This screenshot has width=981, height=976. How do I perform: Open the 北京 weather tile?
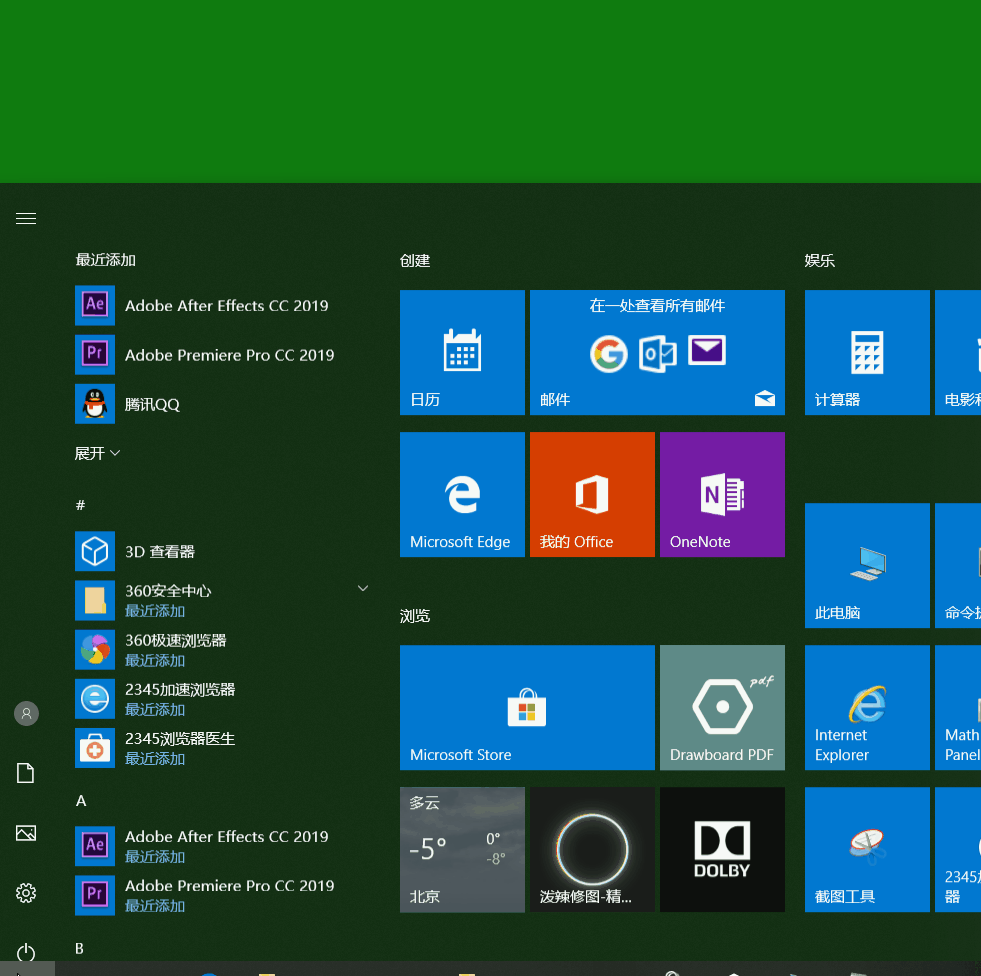coord(462,850)
